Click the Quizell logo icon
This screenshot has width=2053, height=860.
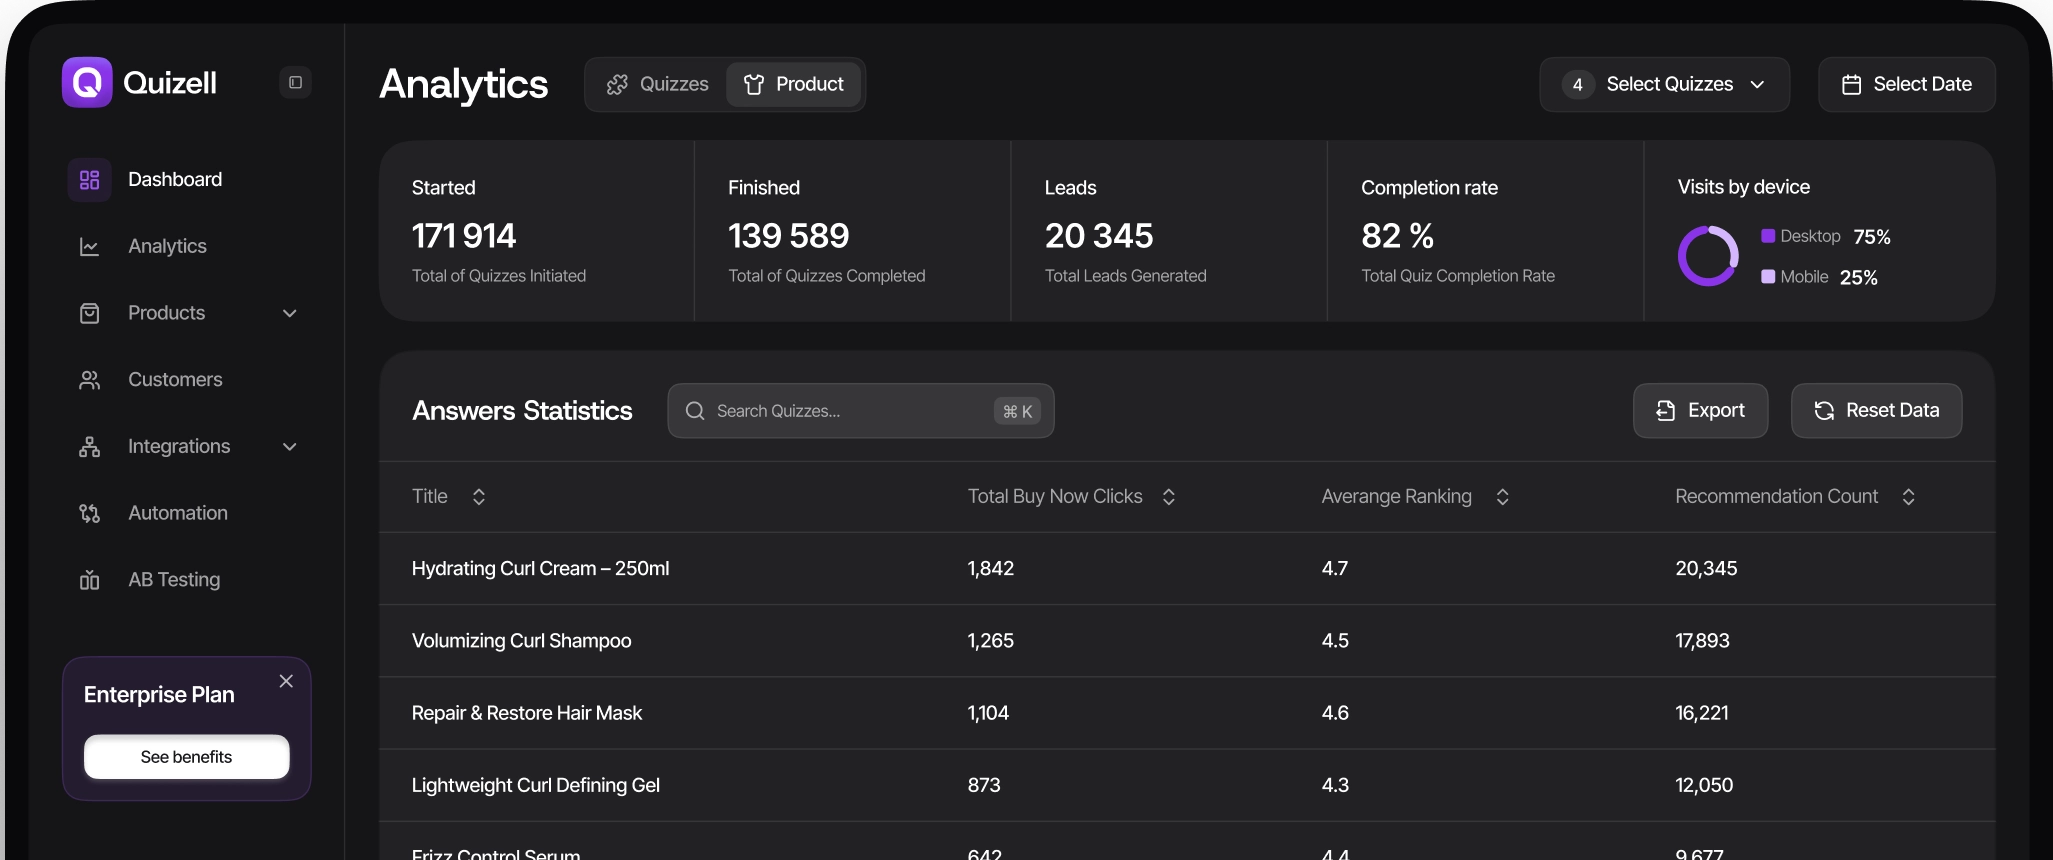point(87,82)
